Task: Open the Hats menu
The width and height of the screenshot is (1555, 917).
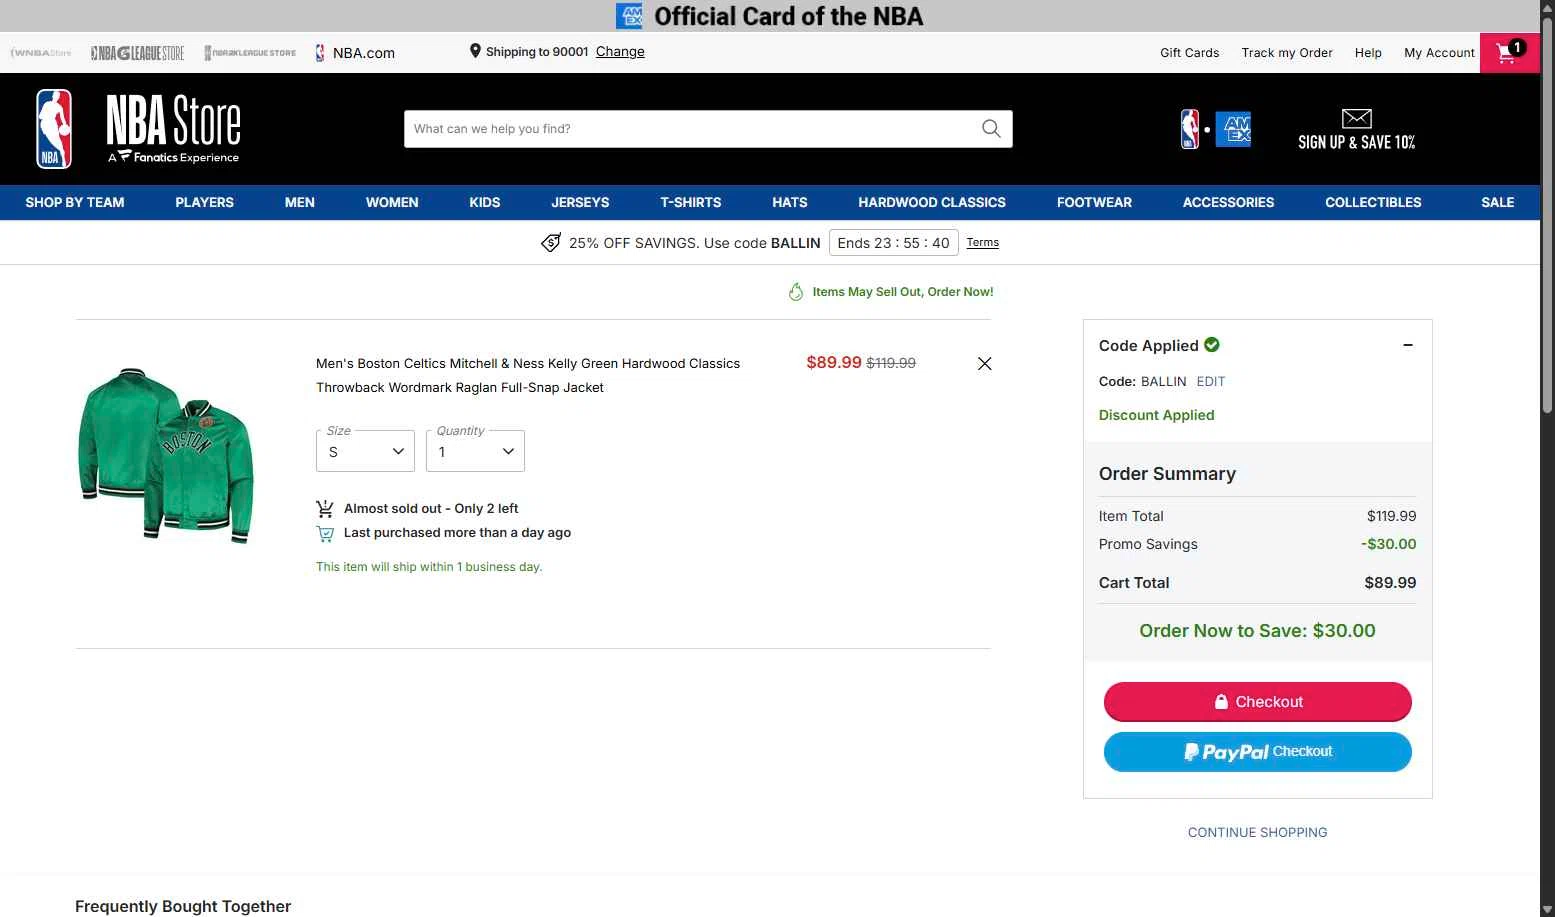Action: [x=790, y=202]
